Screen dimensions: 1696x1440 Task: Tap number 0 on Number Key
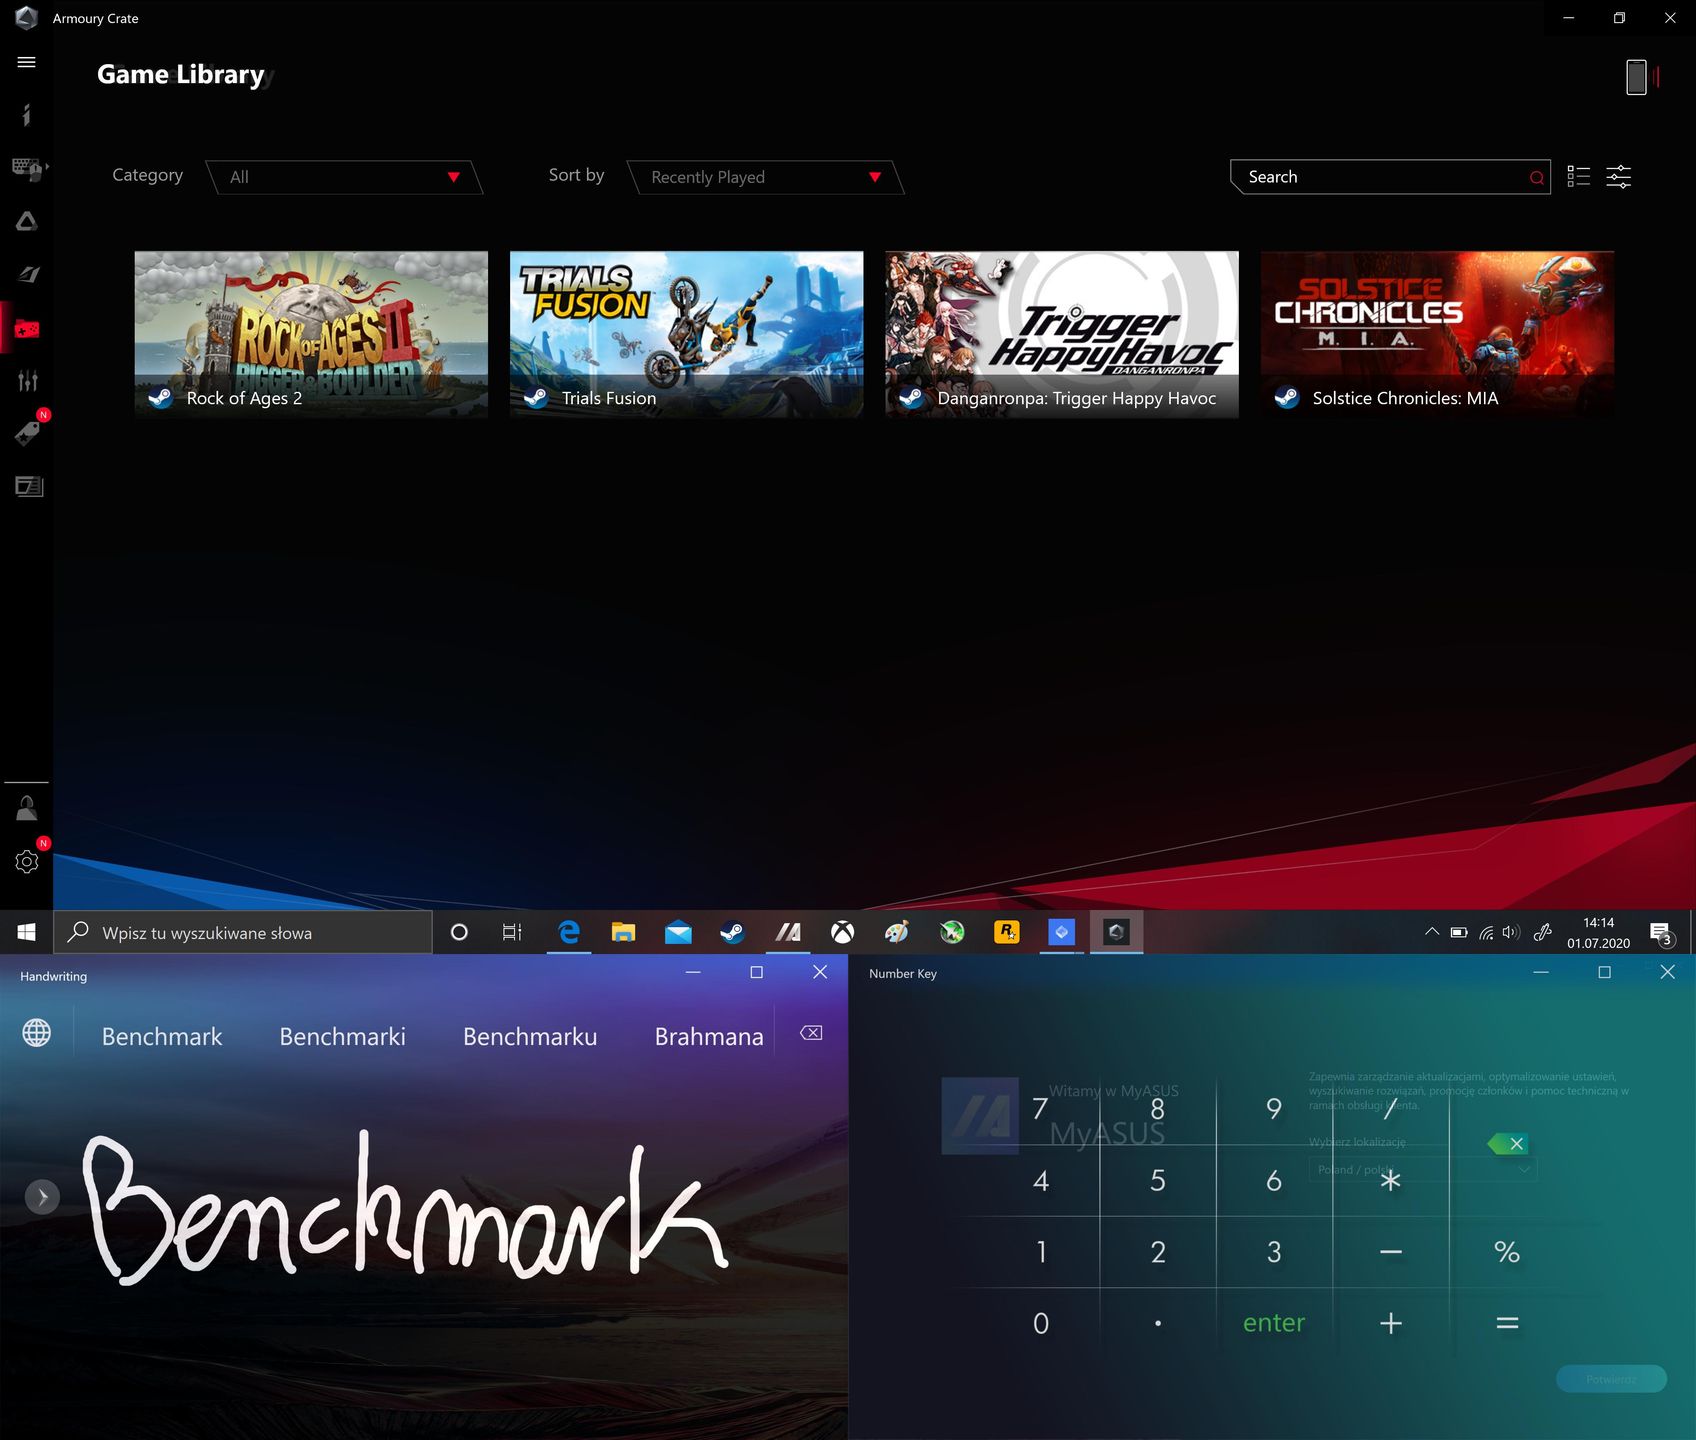pos(1040,1323)
